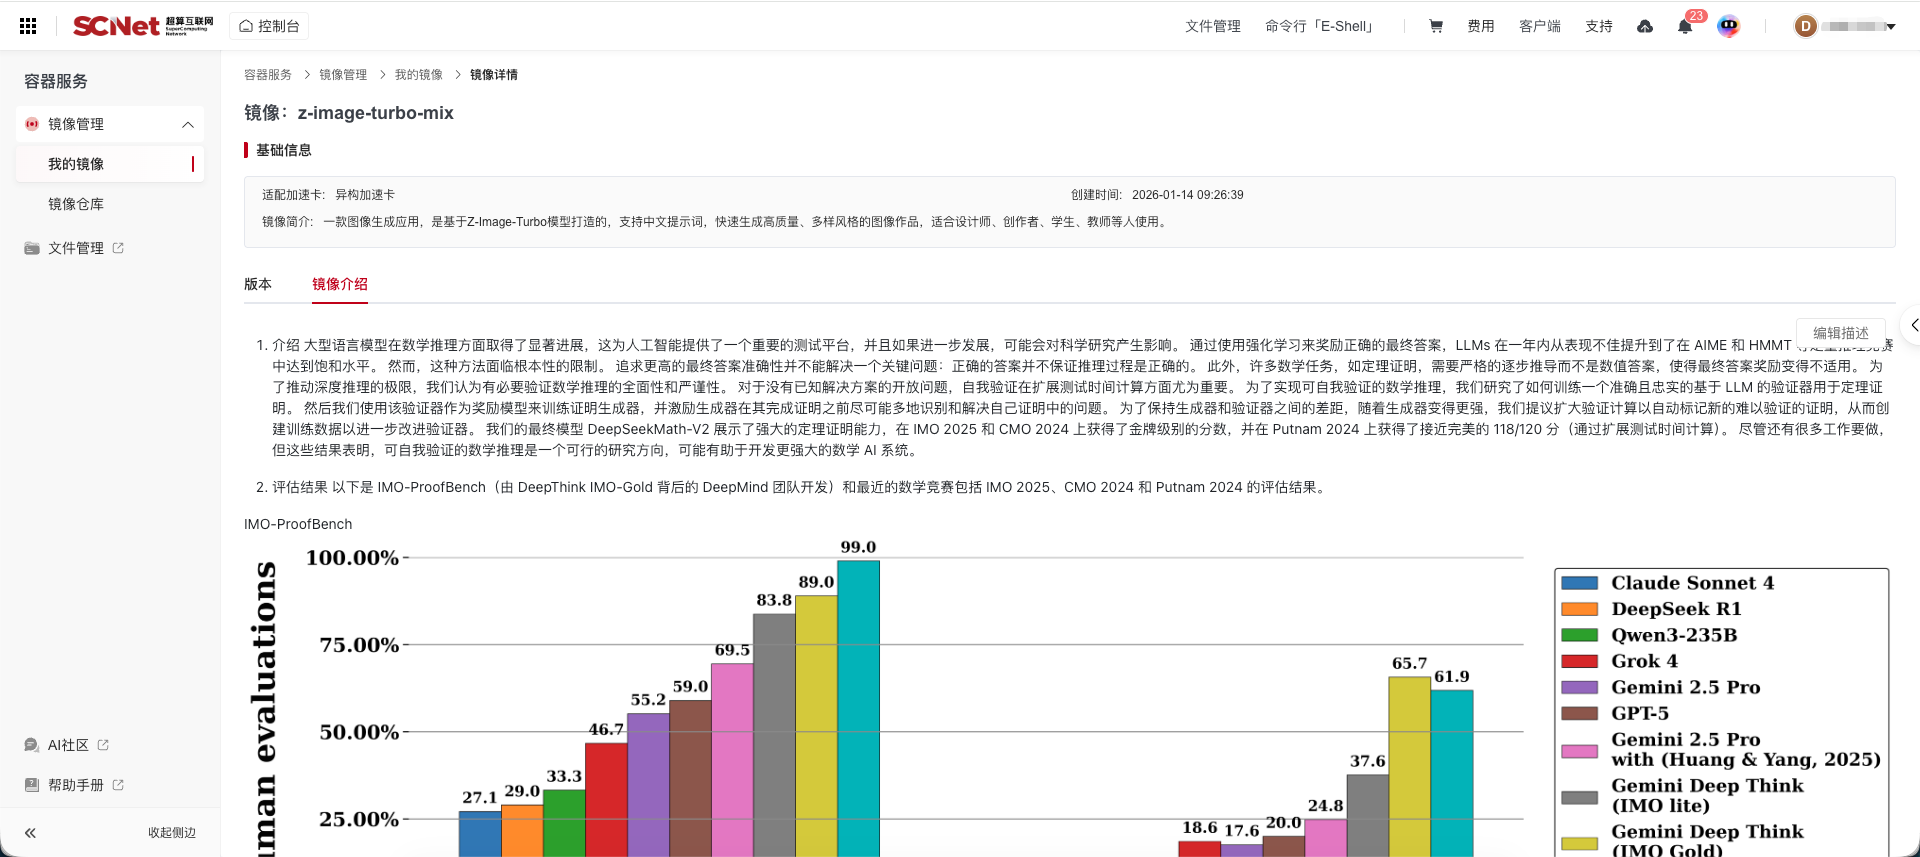Click the creation time 2026-01-14 09:26:39
The image size is (1920, 857).
coord(1188,195)
